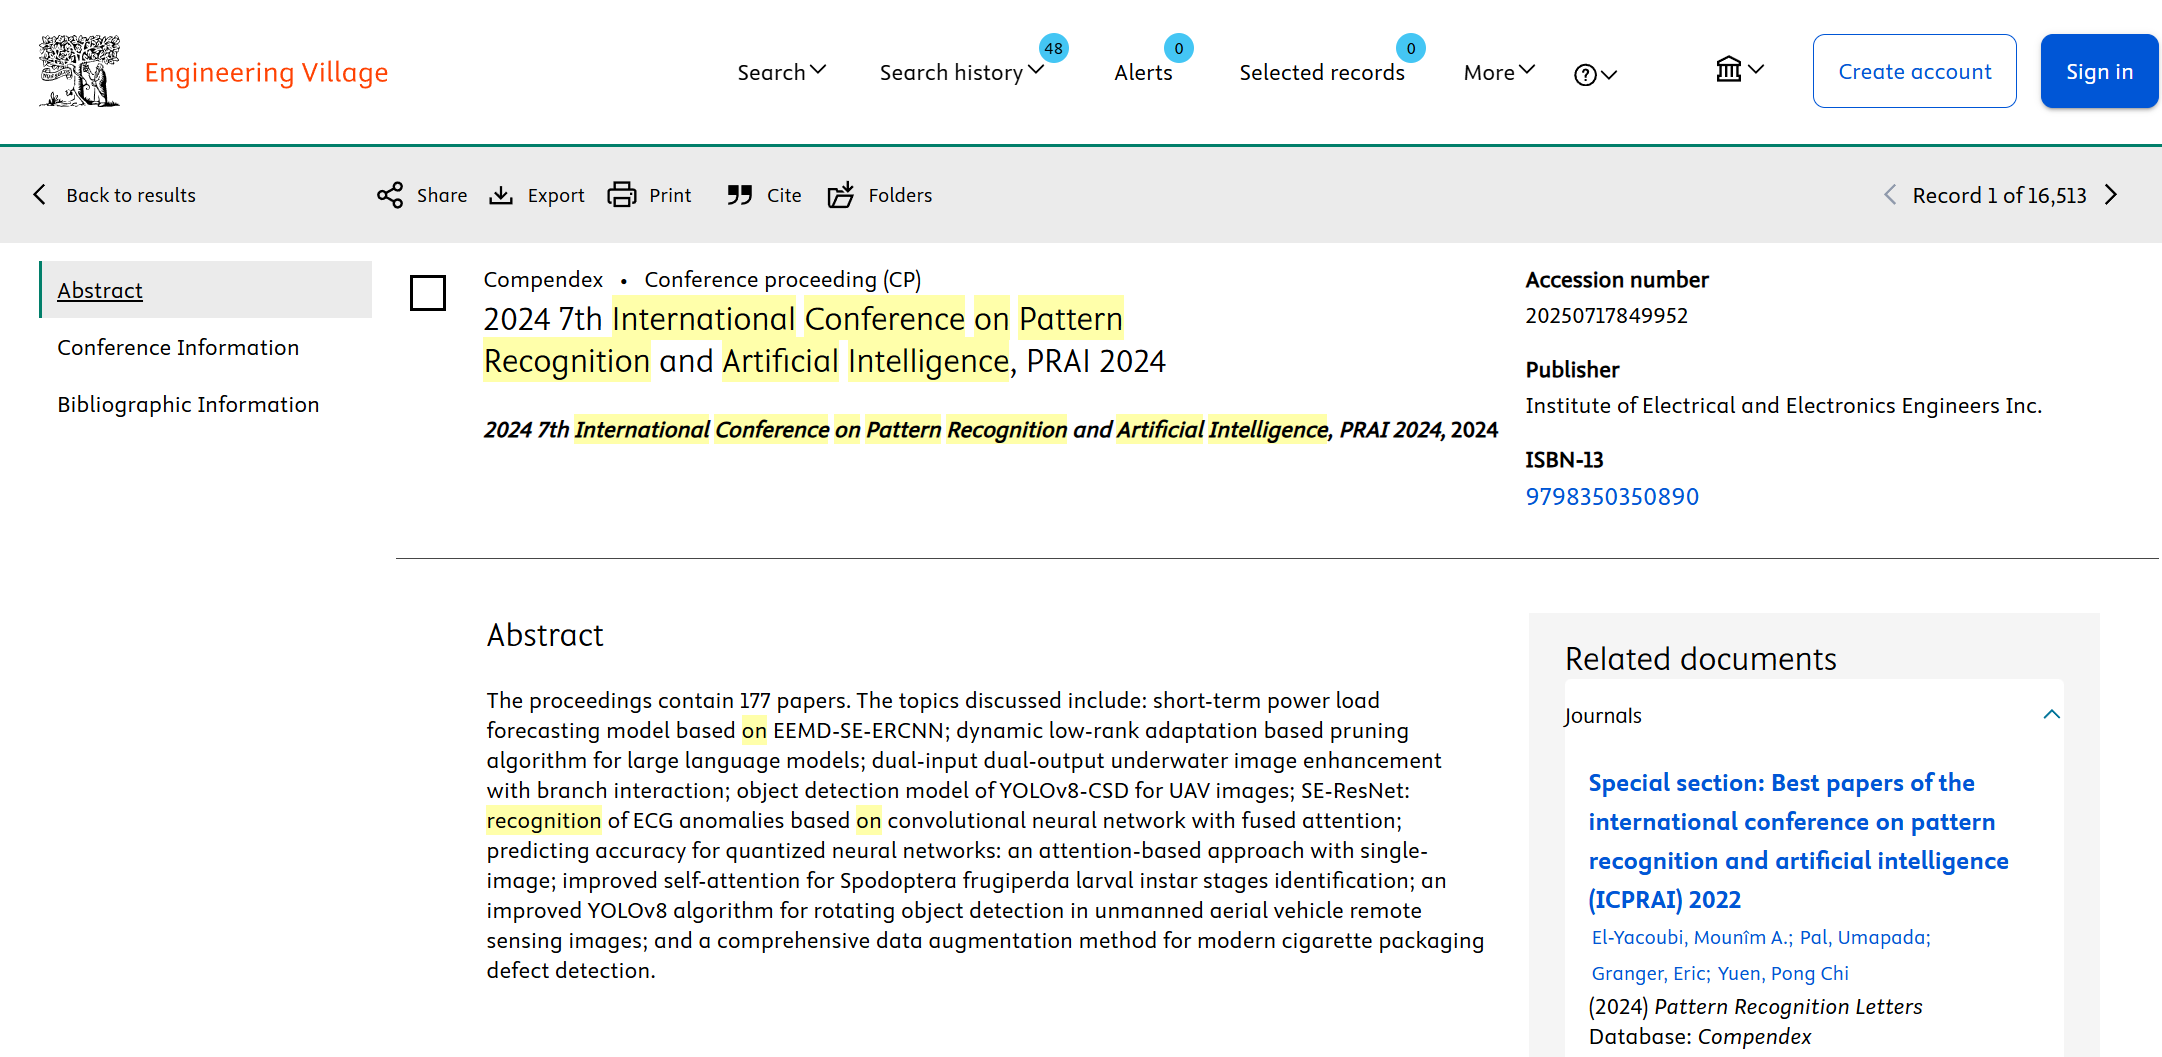Screen dimensions: 2162x1057
Task: Open the institution building icon menu
Action: (x=1739, y=69)
